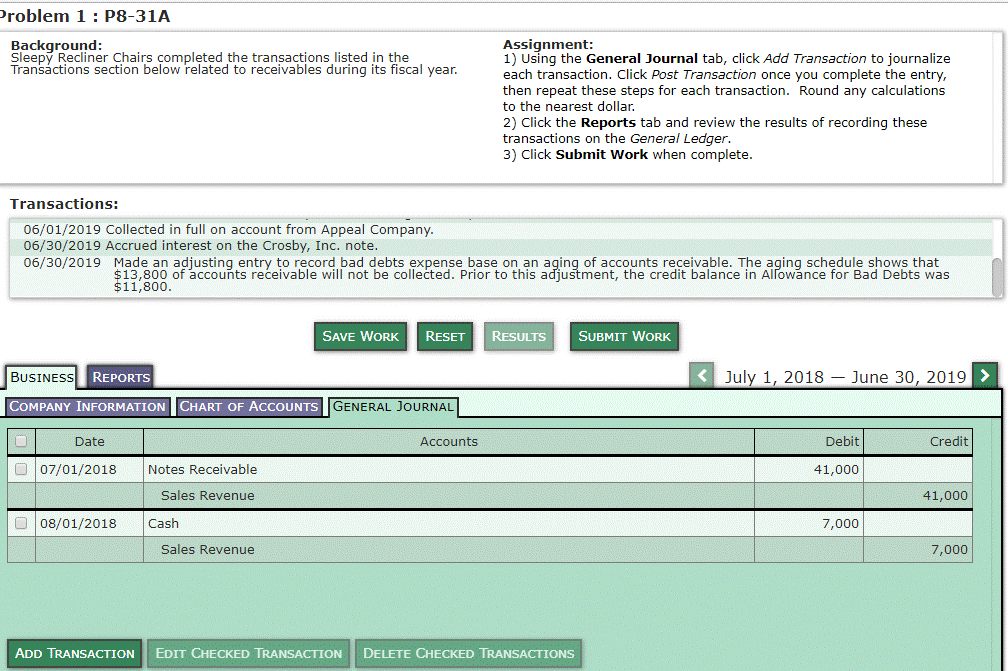Edit the checked transaction

[x=248, y=653]
